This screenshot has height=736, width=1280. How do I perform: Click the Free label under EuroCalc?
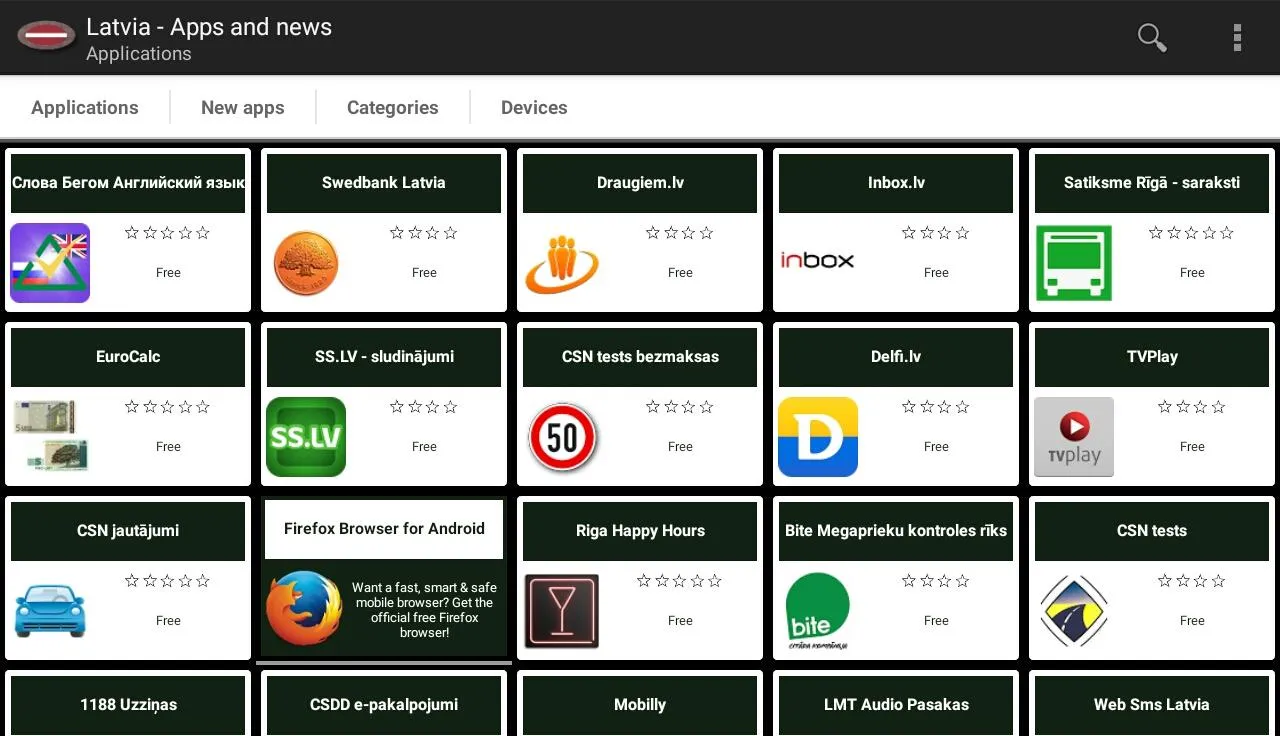(x=168, y=447)
